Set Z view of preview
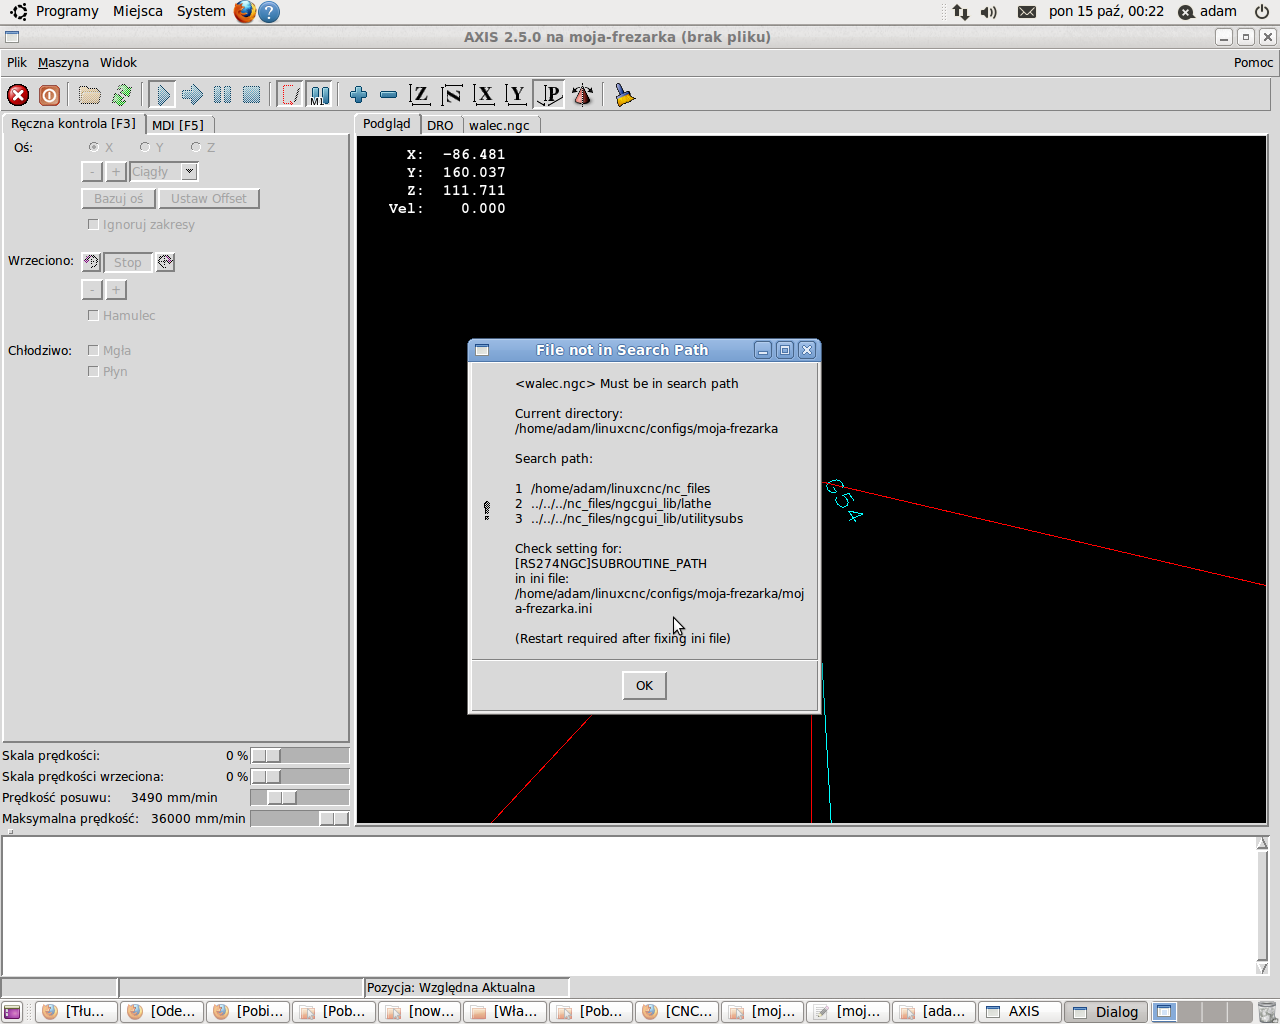 click(420, 95)
